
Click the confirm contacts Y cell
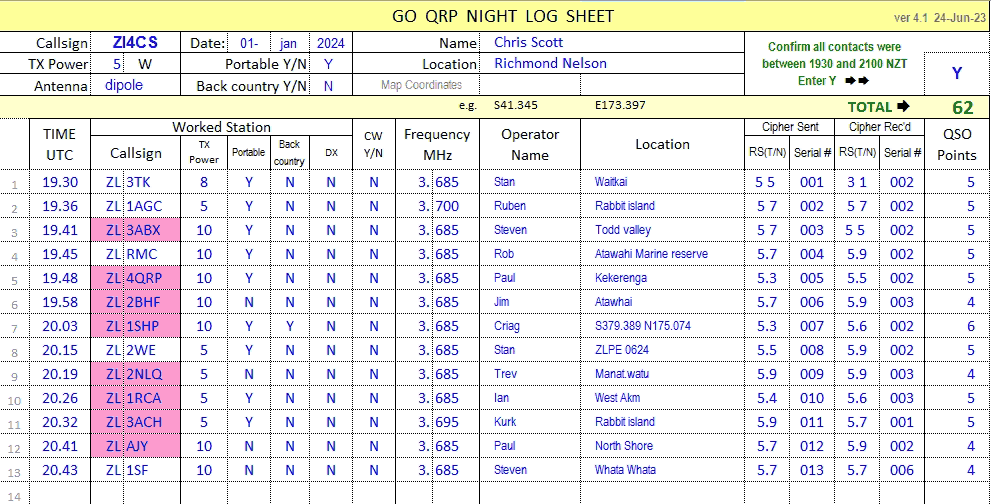pyautogui.click(x=957, y=73)
